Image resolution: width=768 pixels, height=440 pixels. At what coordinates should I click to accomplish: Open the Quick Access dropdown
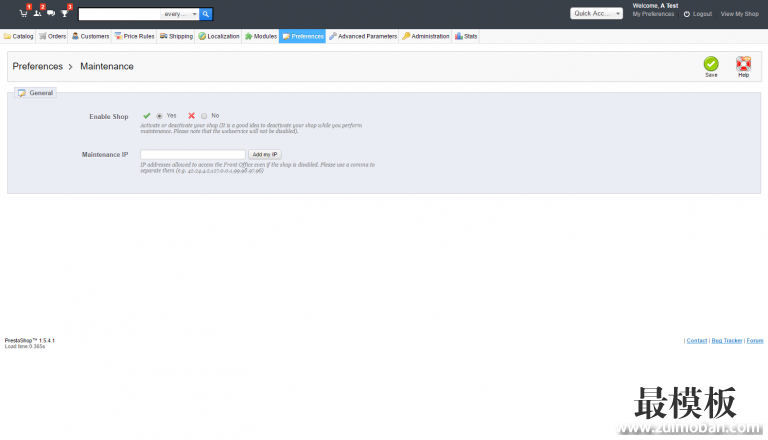tap(597, 14)
